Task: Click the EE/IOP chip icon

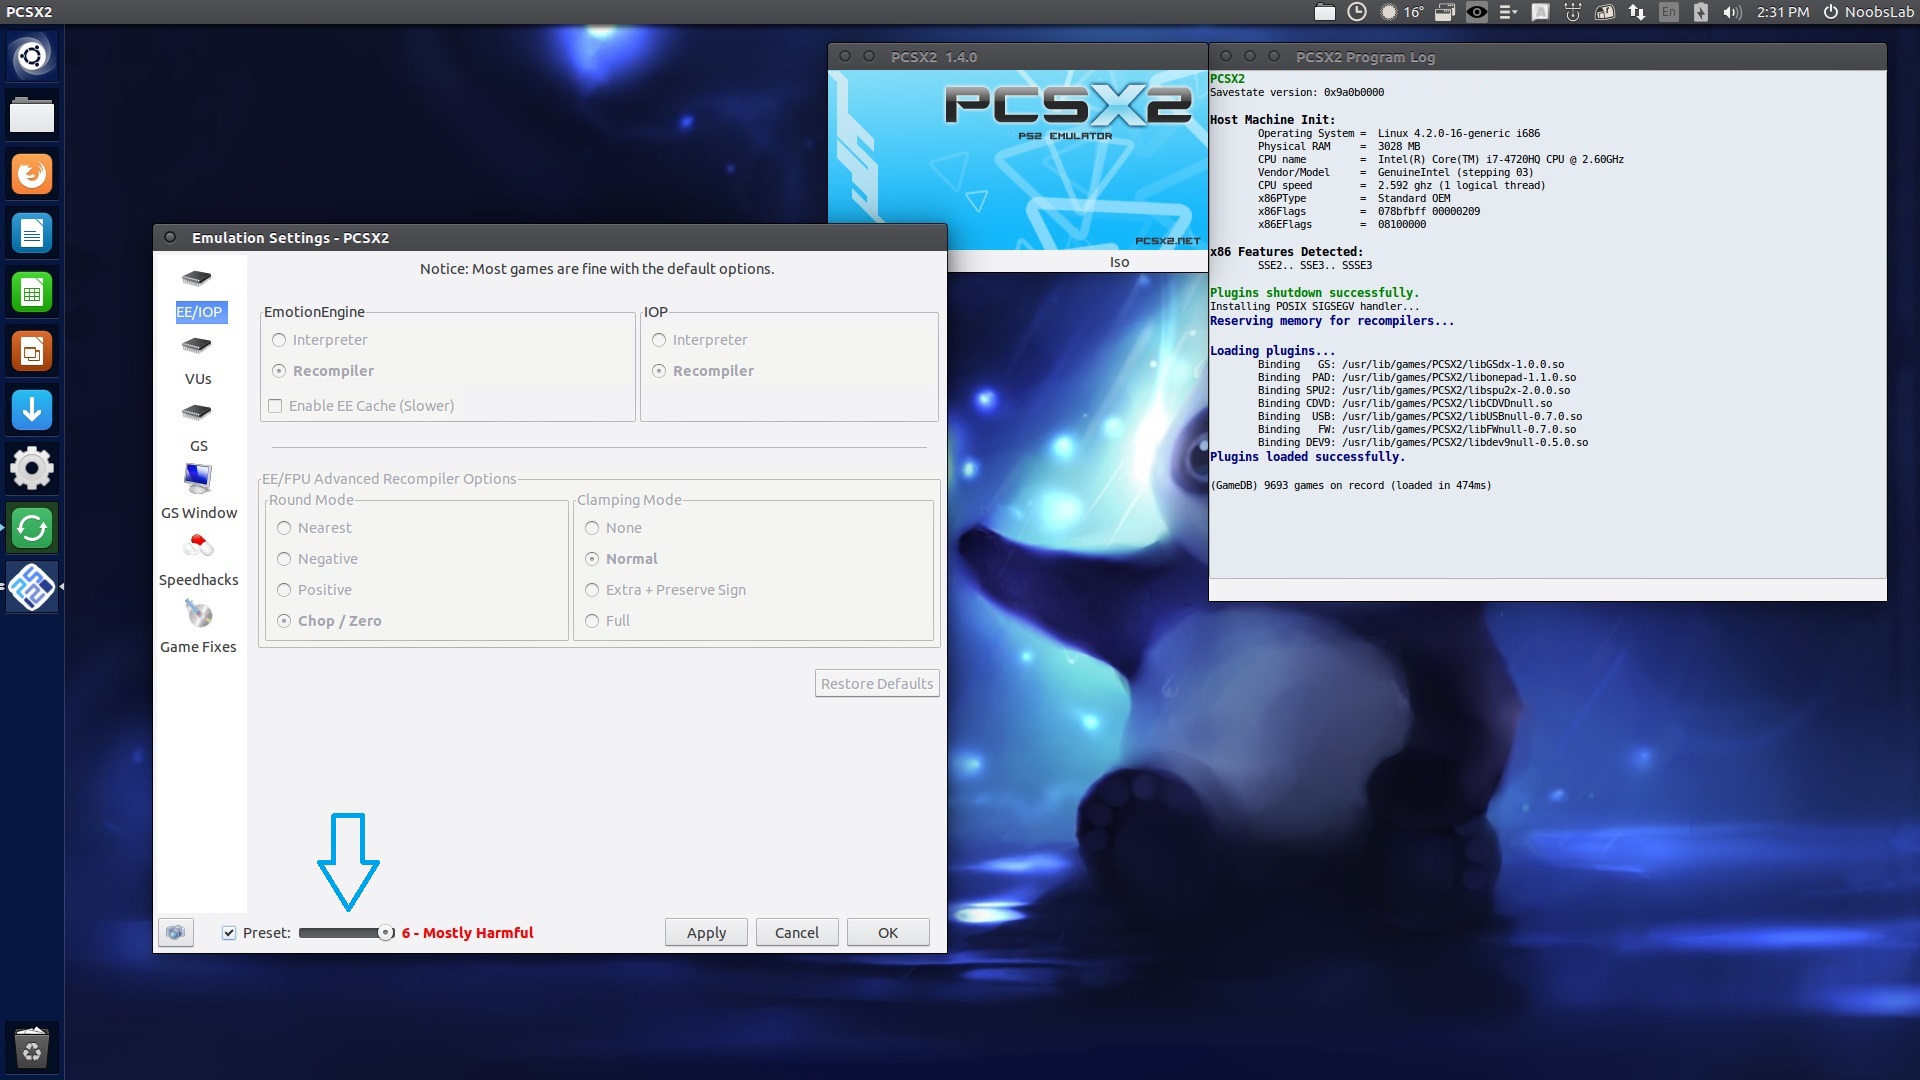Action: point(197,278)
